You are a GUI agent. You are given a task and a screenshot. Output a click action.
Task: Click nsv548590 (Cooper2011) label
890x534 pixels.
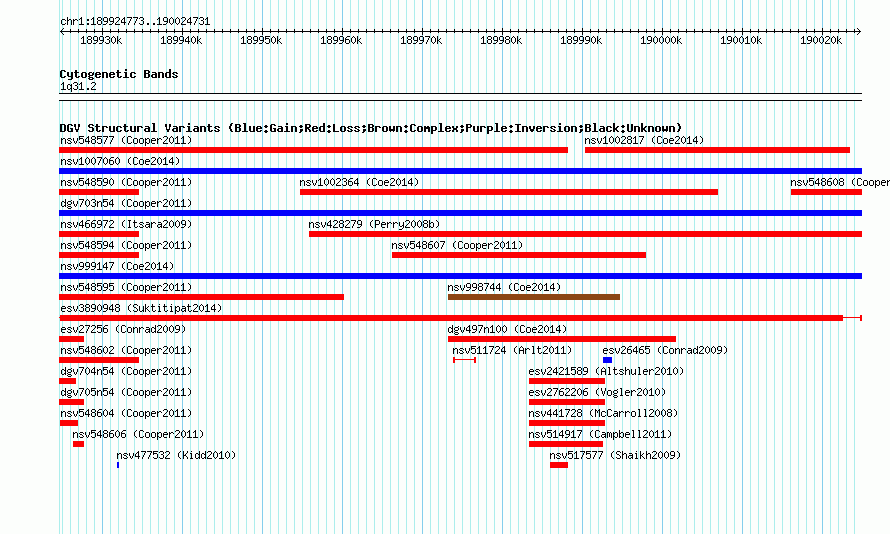pyautogui.click(x=126, y=182)
